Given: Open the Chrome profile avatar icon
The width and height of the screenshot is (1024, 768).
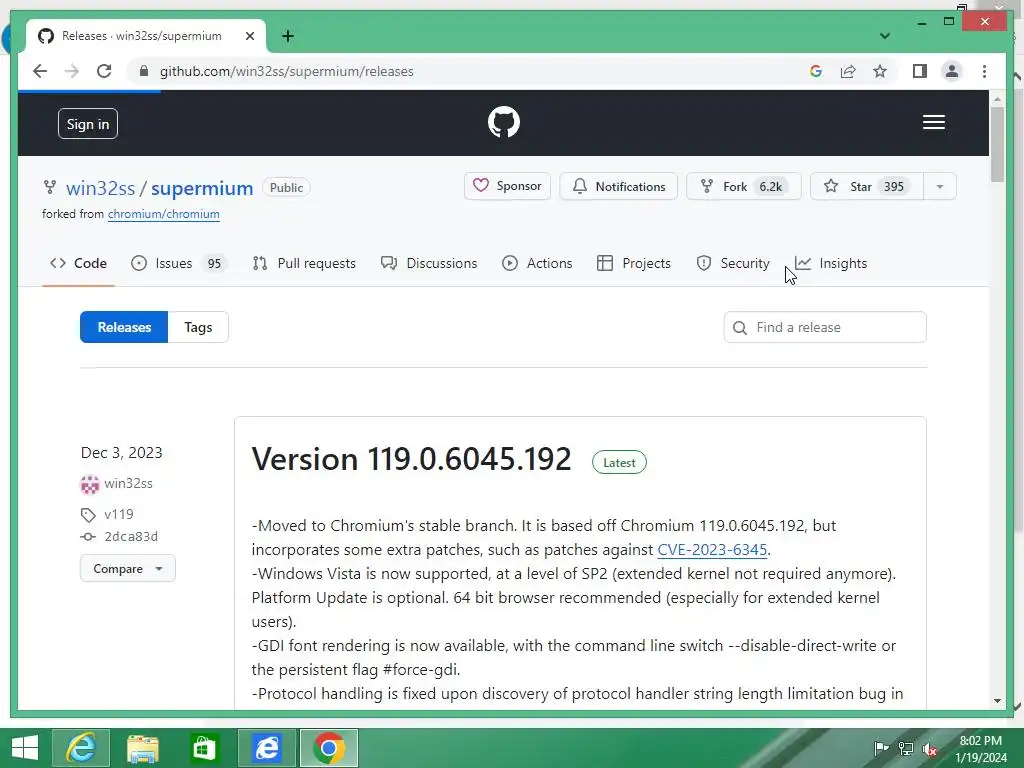Looking at the screenshot, I should [952, 71].
